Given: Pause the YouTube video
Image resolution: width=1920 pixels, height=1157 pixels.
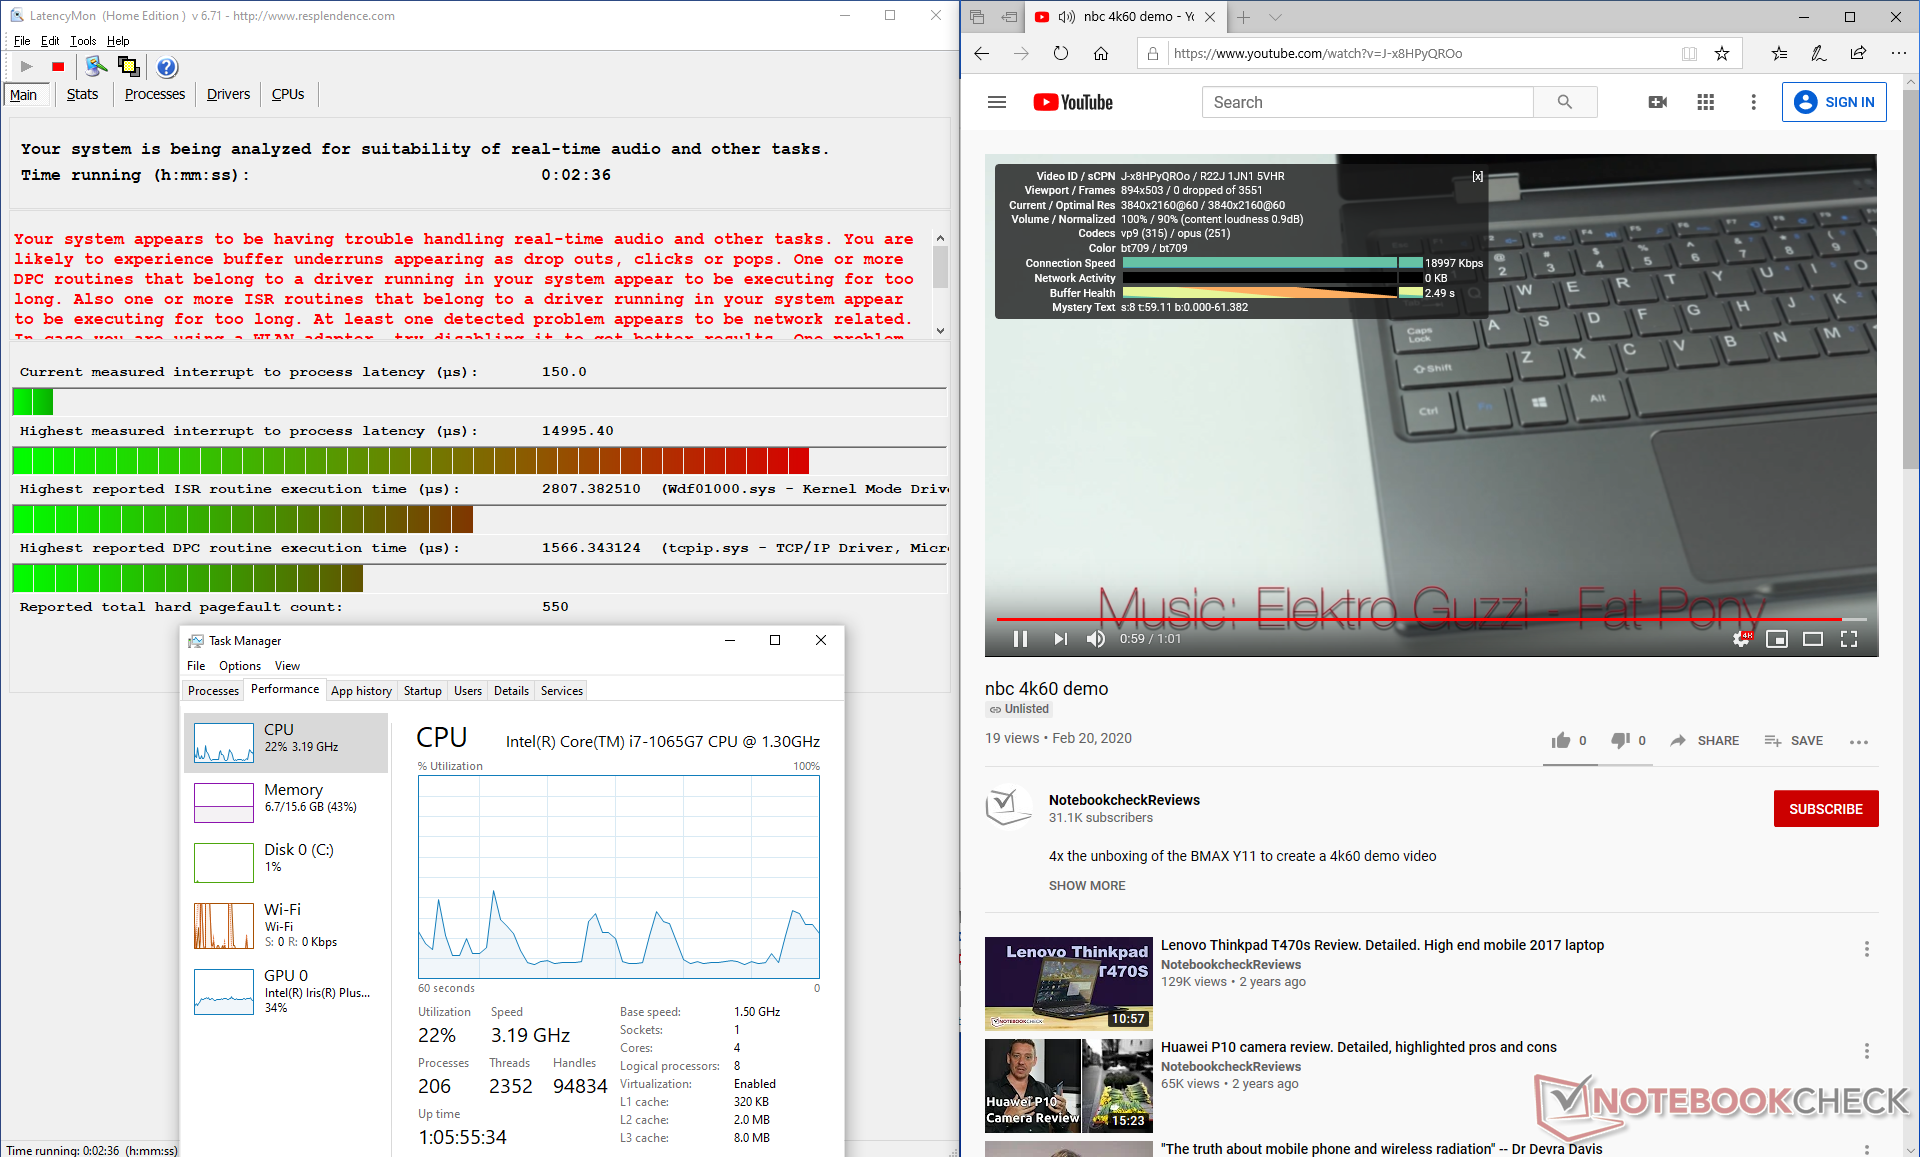Looking at the screenshot, I should (1020, 639).
